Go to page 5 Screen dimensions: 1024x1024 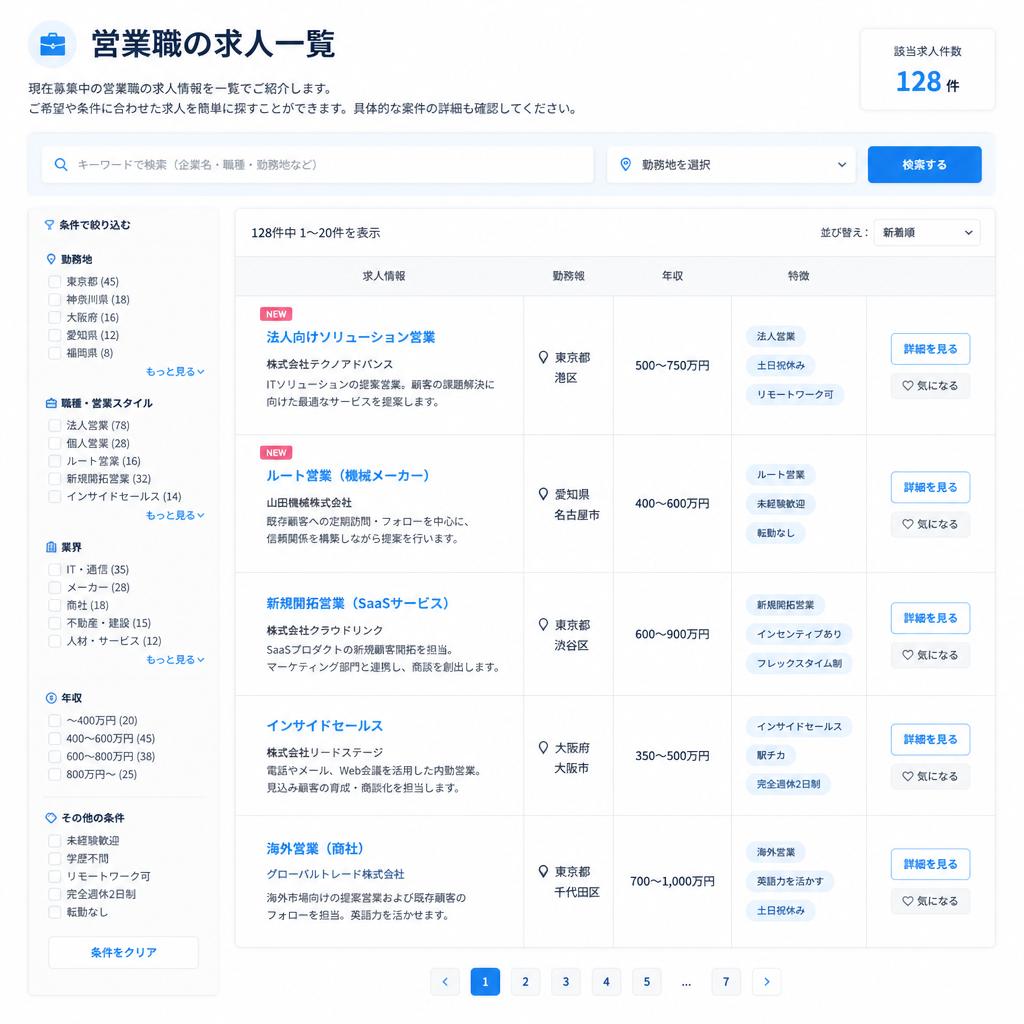[x=647, y=982]
